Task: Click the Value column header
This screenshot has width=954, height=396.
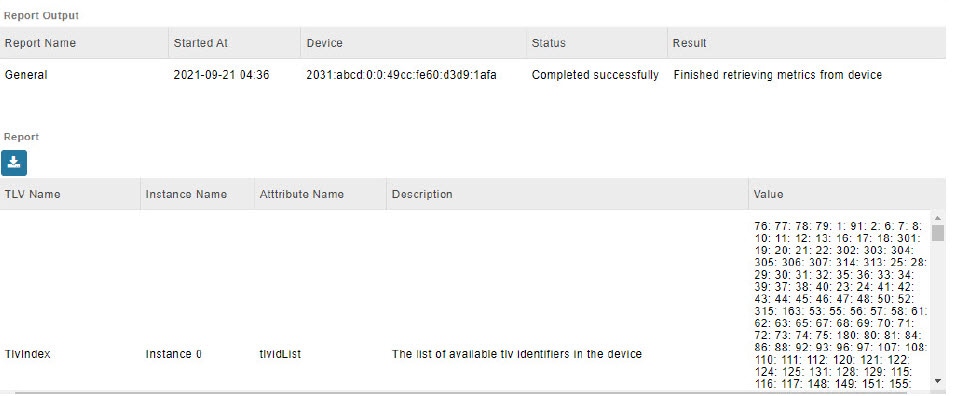Action: [768, 194]
